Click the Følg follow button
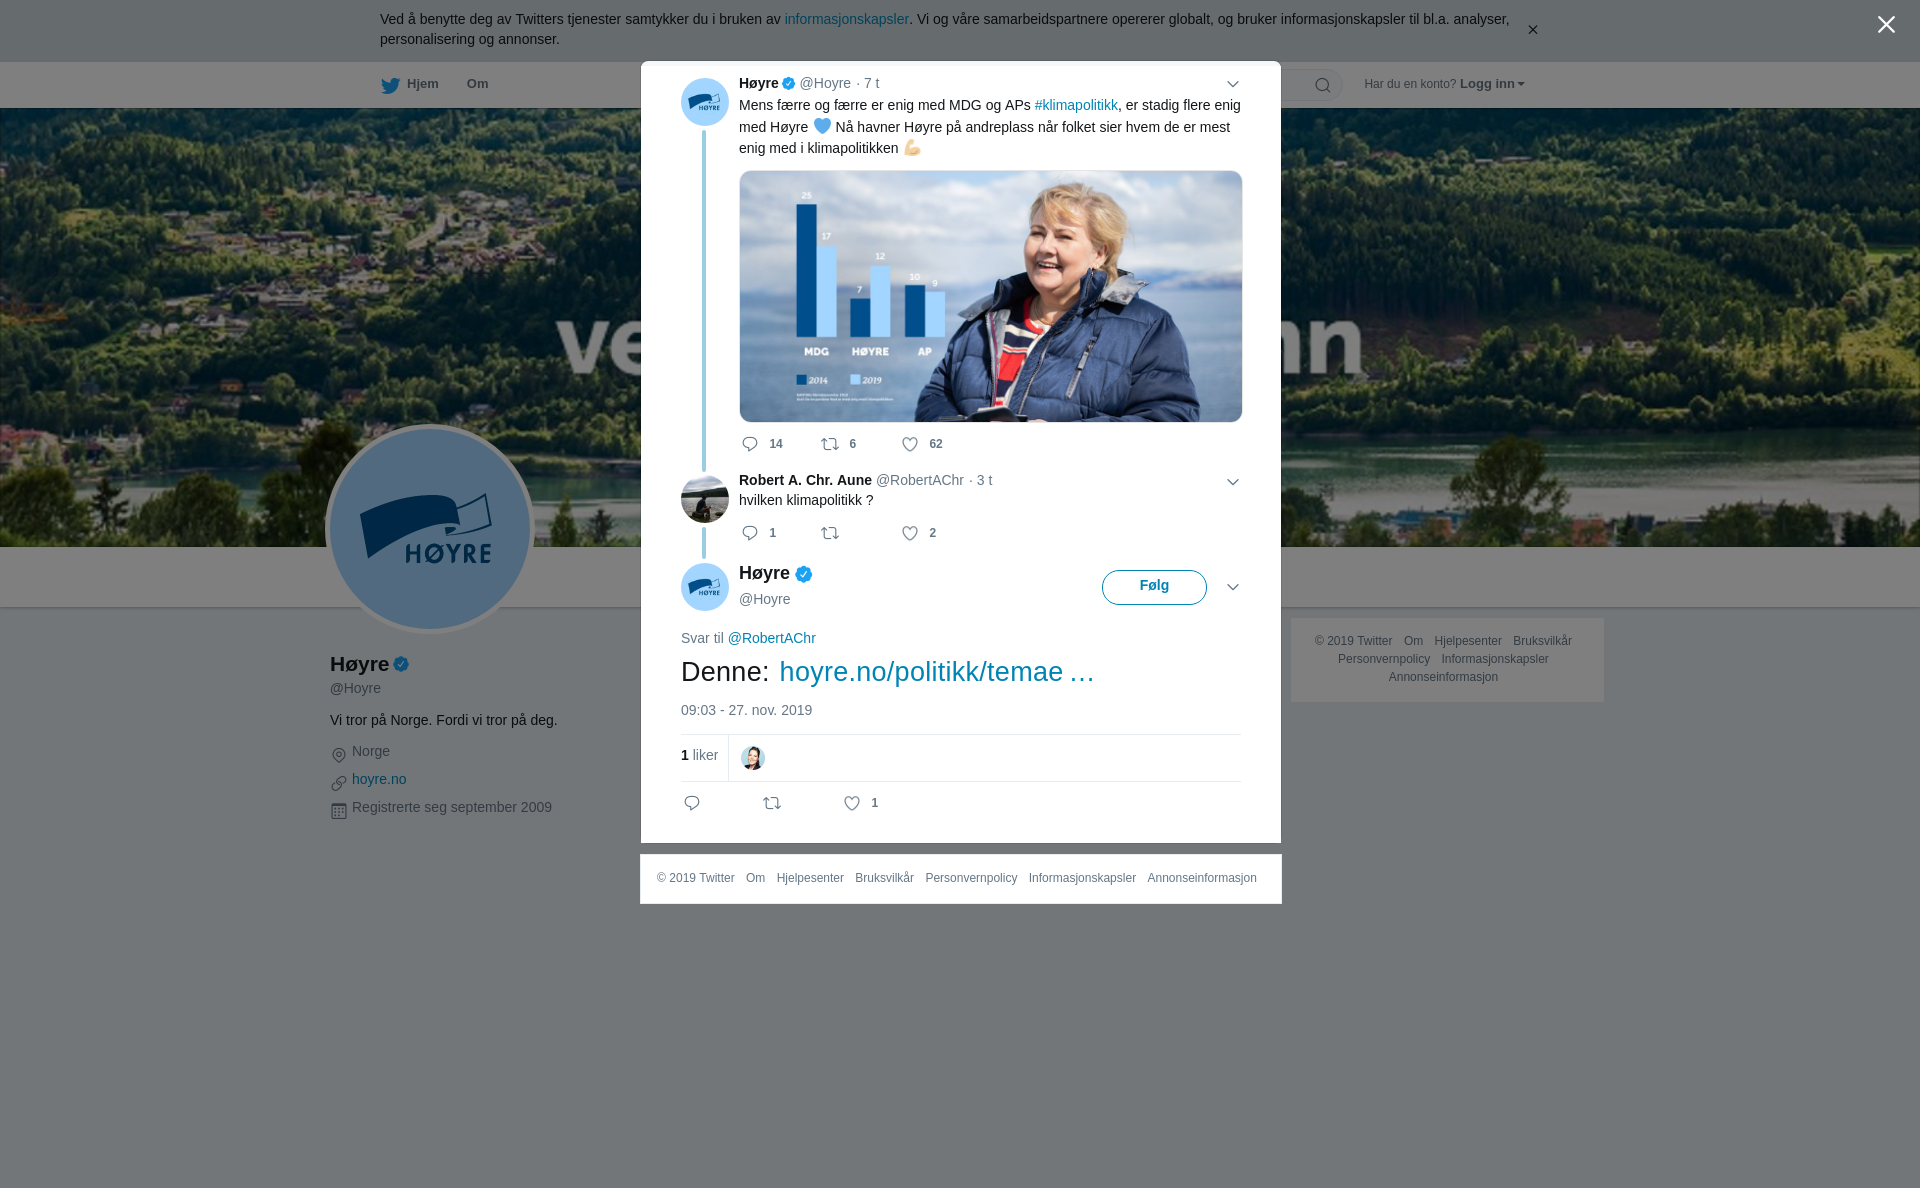Image resolution: width=1920 pixels, height=1188 pixels. [1154, 587]
